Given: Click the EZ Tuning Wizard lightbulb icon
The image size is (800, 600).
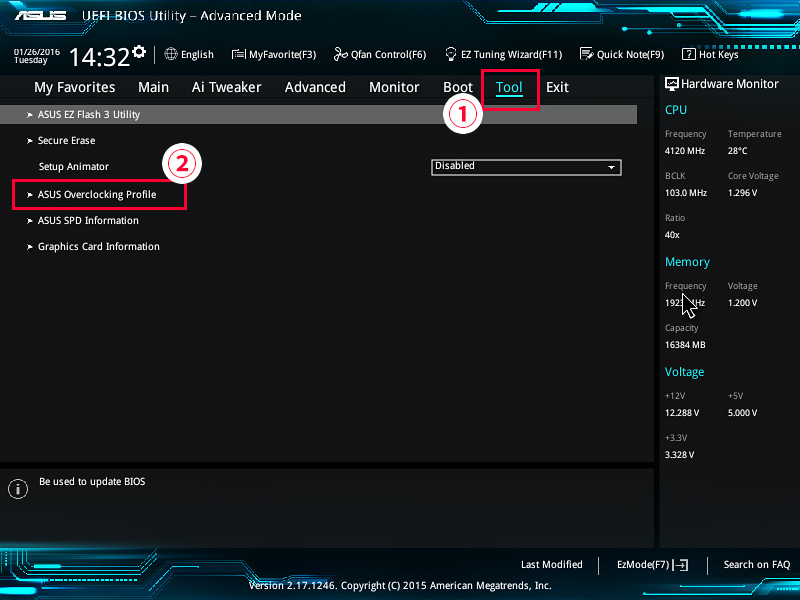Looking at the screenshot, I should (451, 54).
